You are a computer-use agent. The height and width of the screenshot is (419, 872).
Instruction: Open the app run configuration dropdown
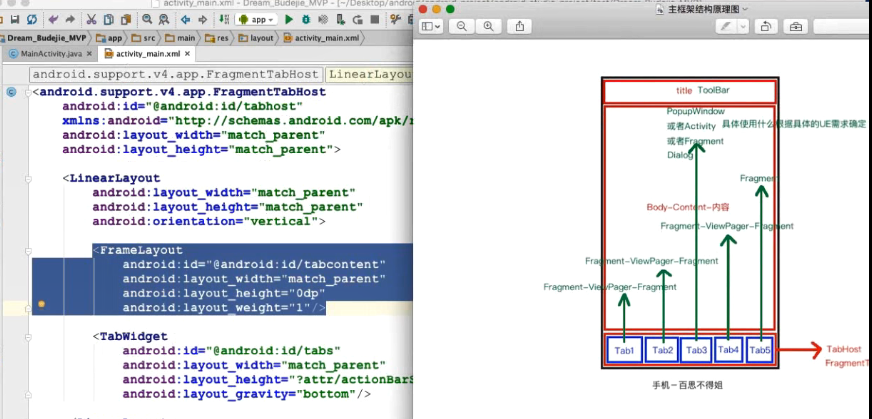254,19
